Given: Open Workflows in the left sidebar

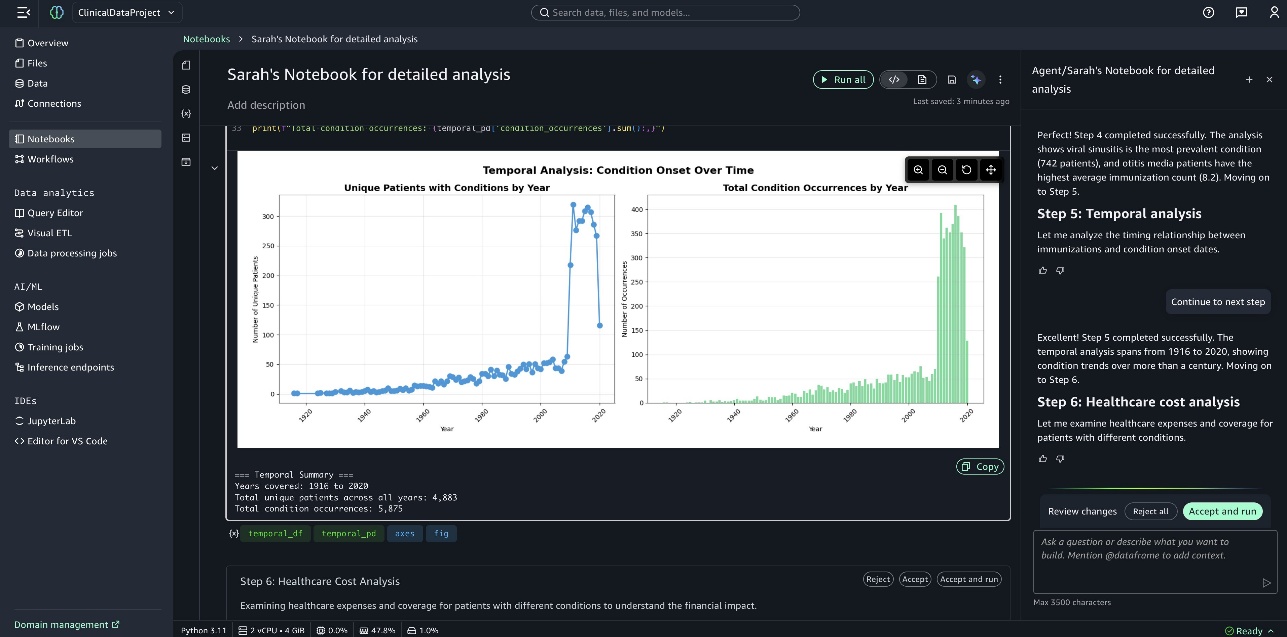Looking at the screenshot, I should tap(50, 159).
